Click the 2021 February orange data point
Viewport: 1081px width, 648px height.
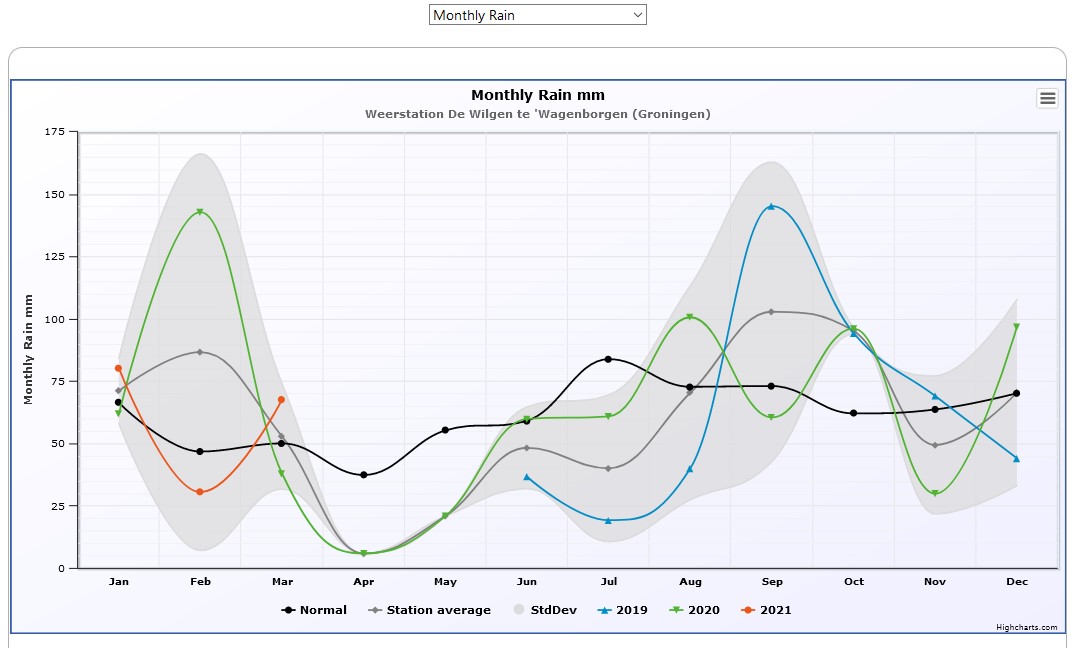(200, 492)
